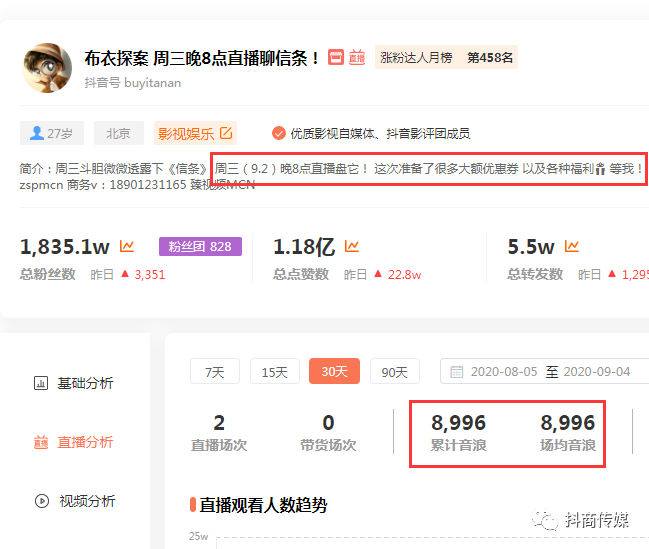Click the red shop icon beside the title
This screenshot has height=549, width=649.
[x=336, y=58]
